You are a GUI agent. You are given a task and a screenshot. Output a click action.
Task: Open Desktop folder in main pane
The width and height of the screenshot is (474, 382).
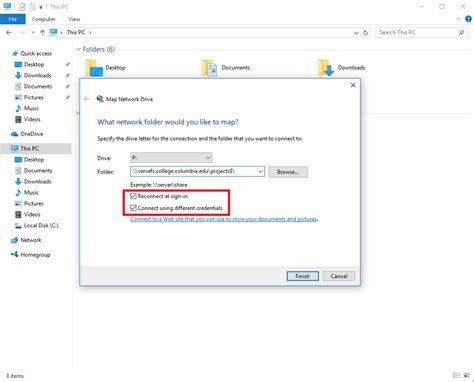coord(106,68)
